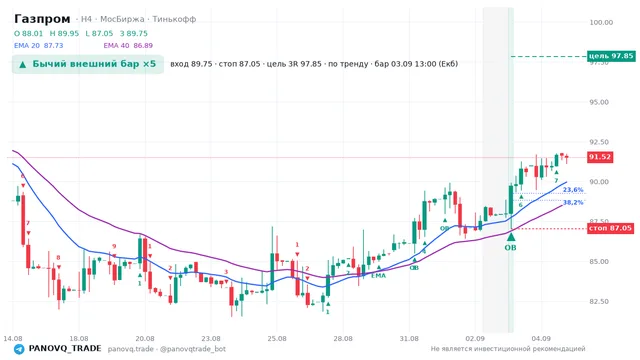Click the green EMA signal label
This screenshot has width=640, height=360.
click(x=378, y=276)
